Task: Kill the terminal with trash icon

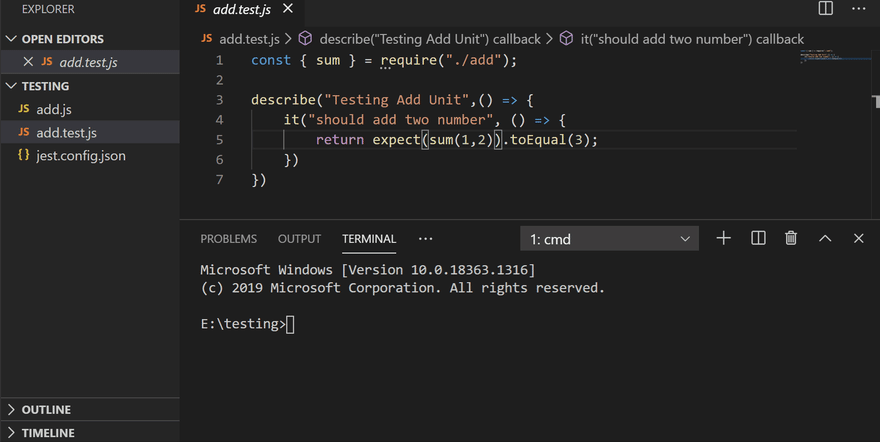Action: point(791,238)
